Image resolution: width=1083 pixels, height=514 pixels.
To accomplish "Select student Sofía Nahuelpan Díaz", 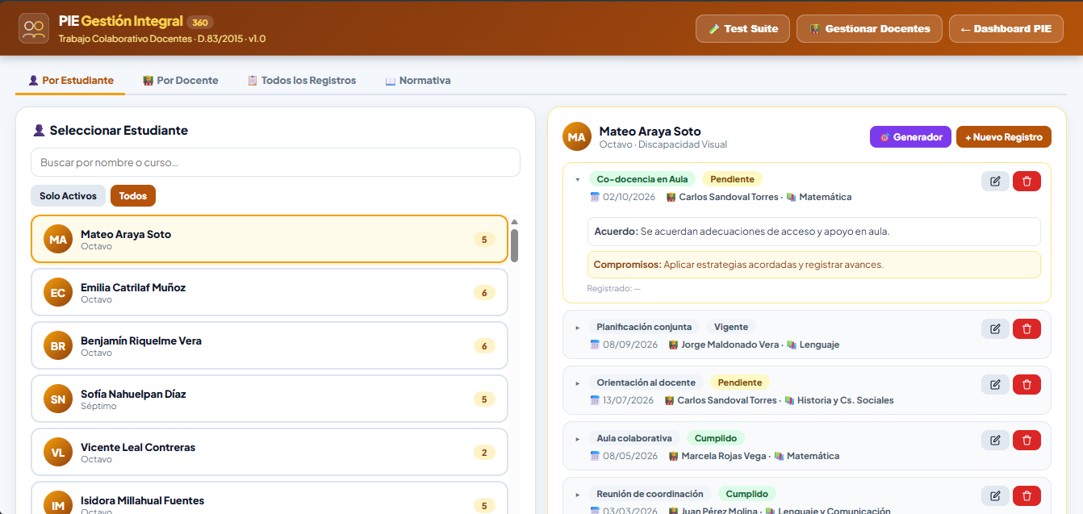I will coord(269,399).
